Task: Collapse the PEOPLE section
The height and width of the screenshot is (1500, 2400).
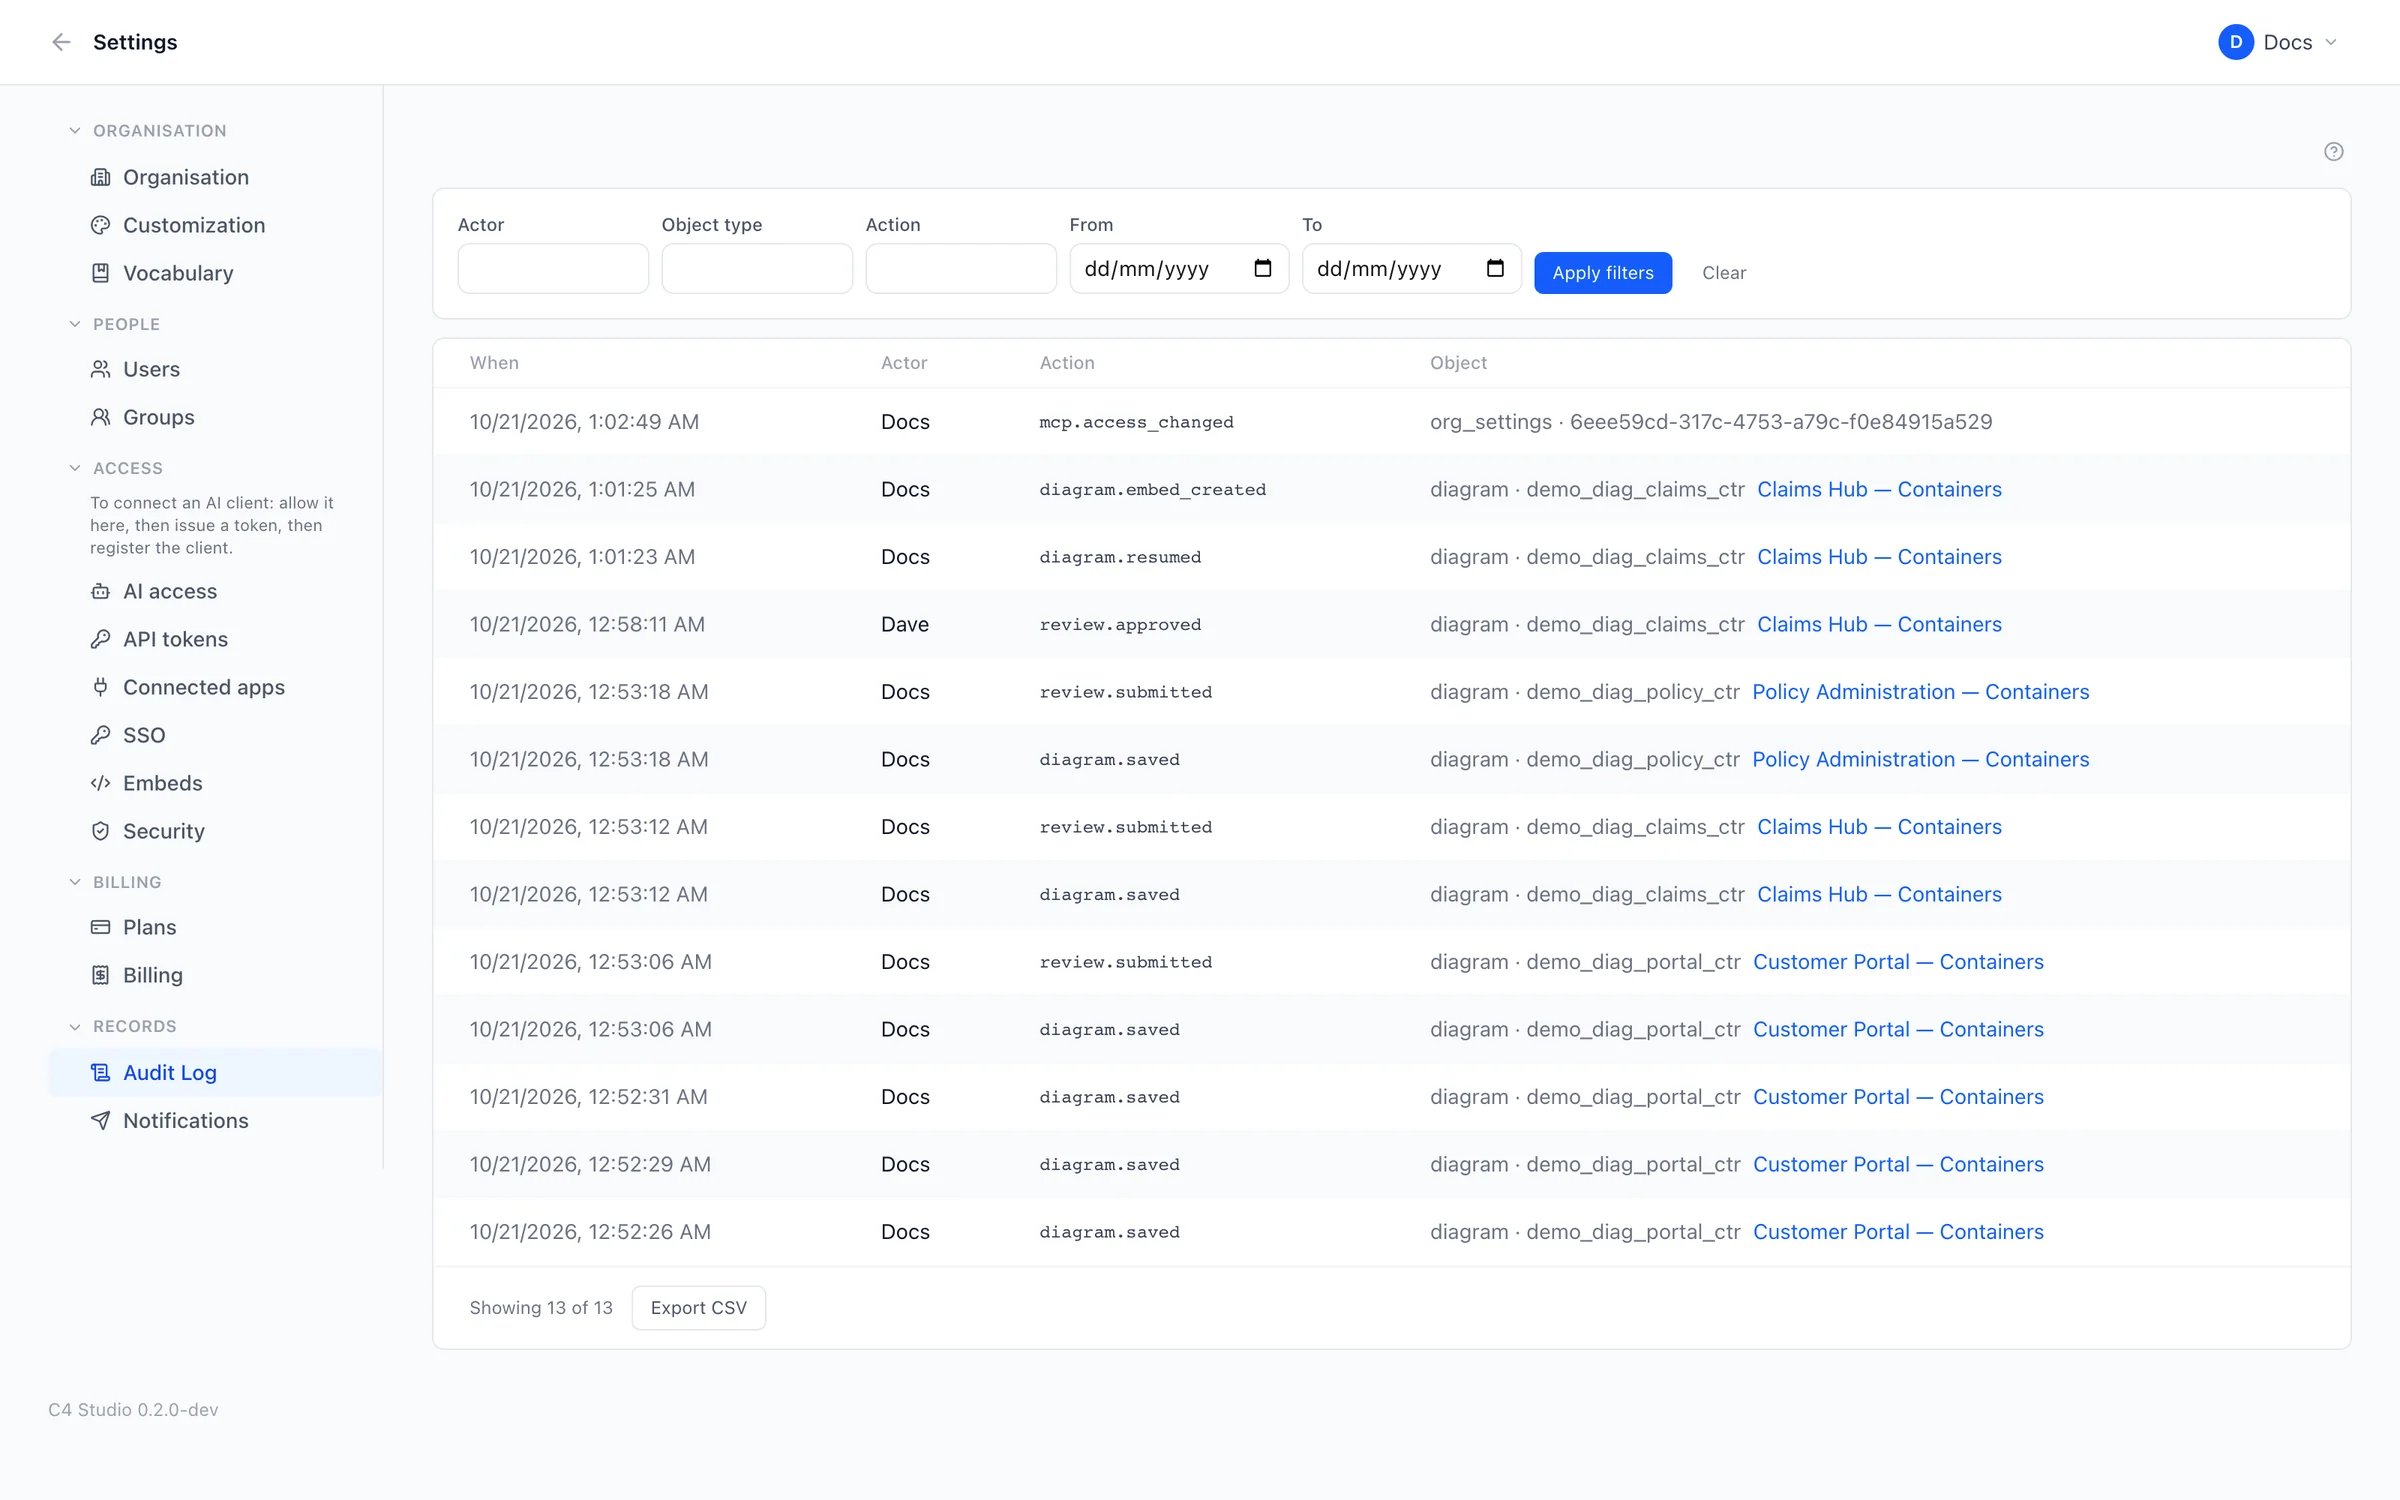Action: [x=75, y=324]
